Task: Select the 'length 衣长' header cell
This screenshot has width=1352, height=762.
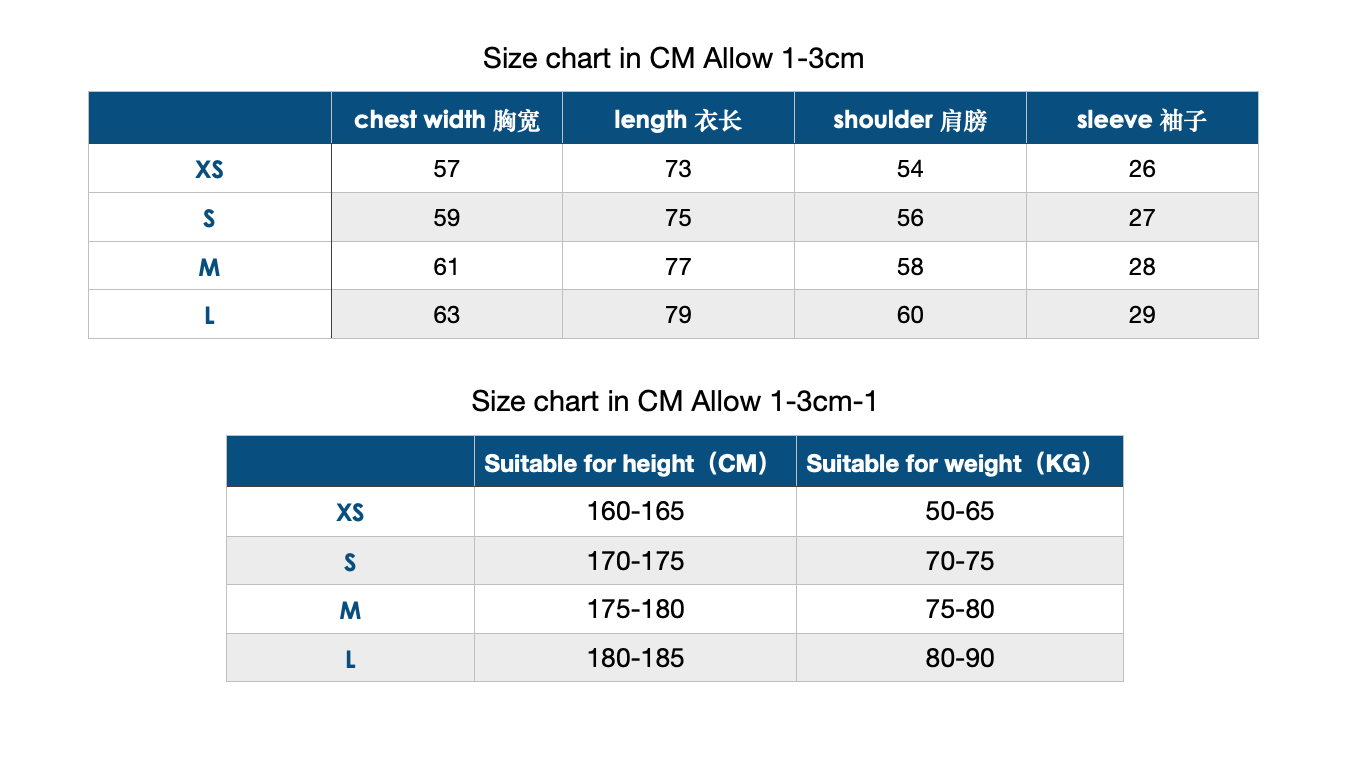Action: (x=679, y=119)
